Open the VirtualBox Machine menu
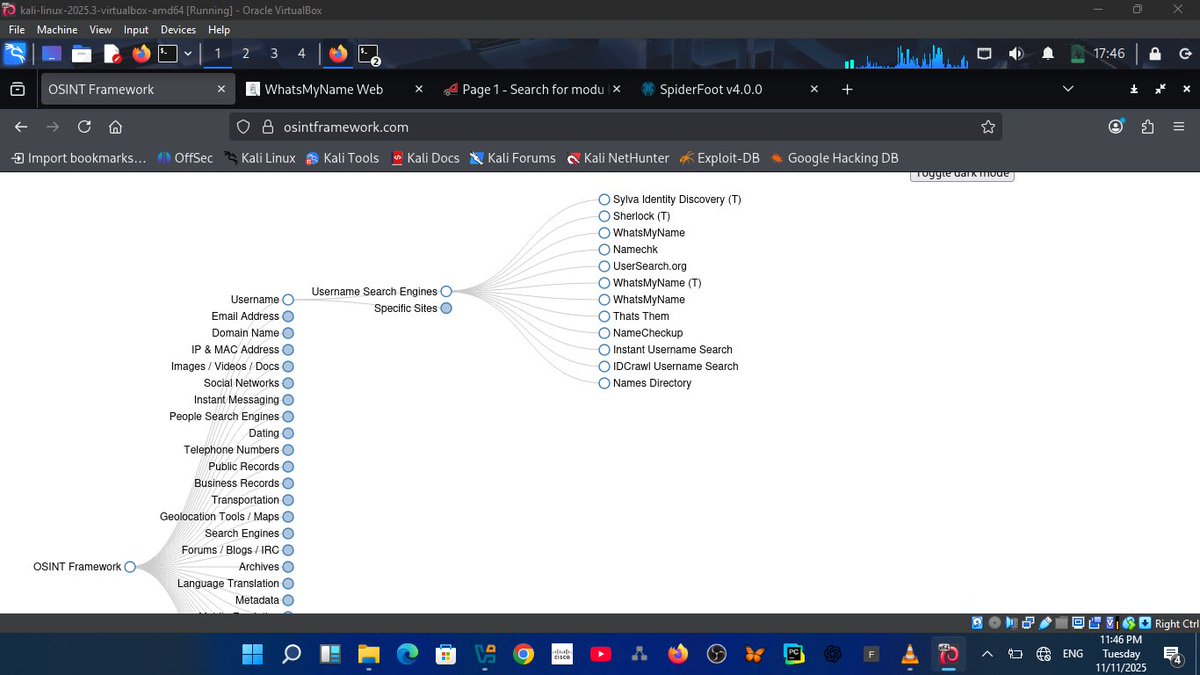The height and width of the screenshot is (675, 1200). tap(57, 30)
